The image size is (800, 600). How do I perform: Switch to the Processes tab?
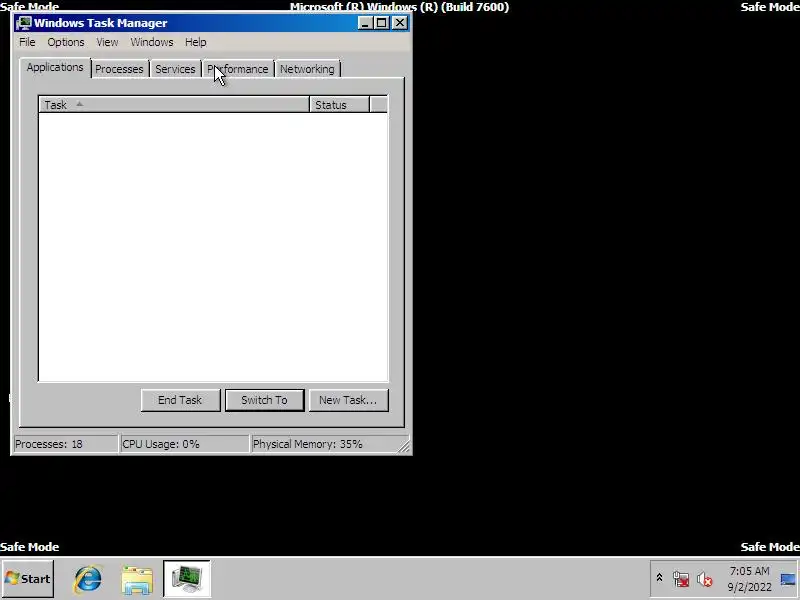click(119, 69)
